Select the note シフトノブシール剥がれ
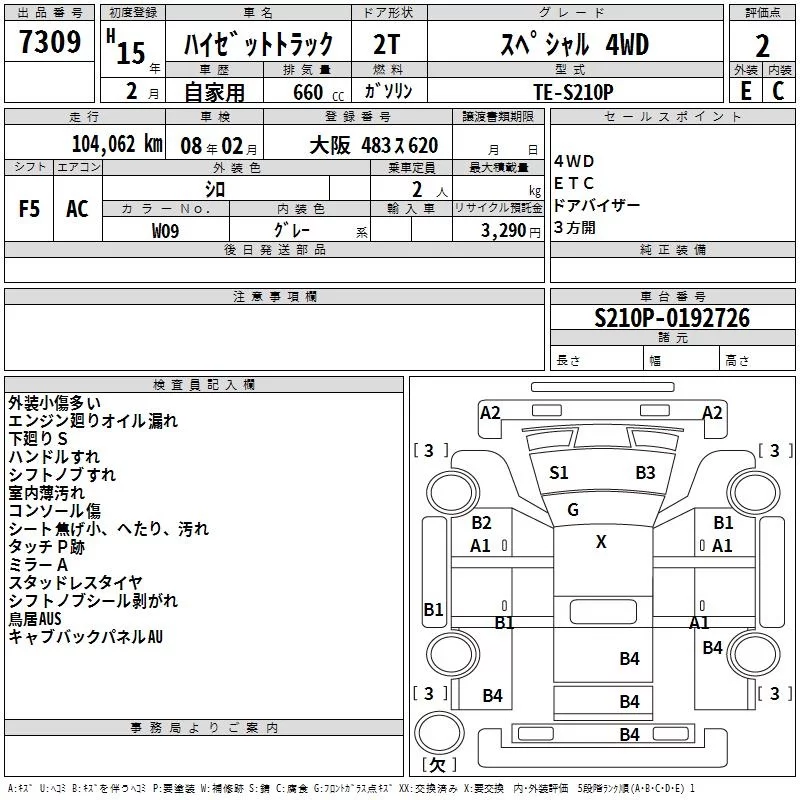 click(x=93, y=601)
